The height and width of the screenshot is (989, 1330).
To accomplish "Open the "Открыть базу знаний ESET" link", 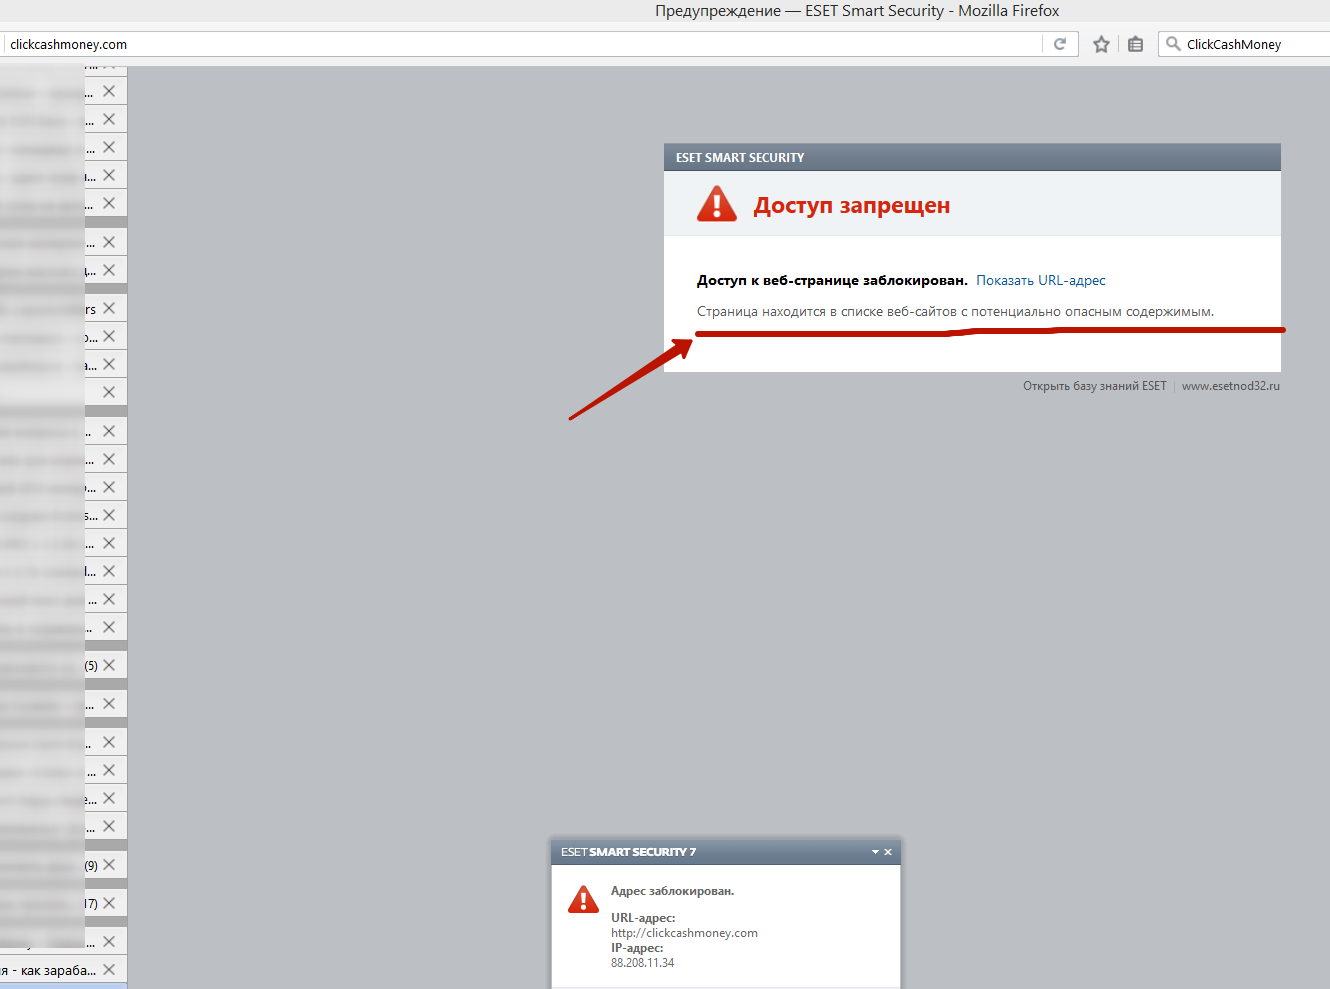I will [1095, 386].
